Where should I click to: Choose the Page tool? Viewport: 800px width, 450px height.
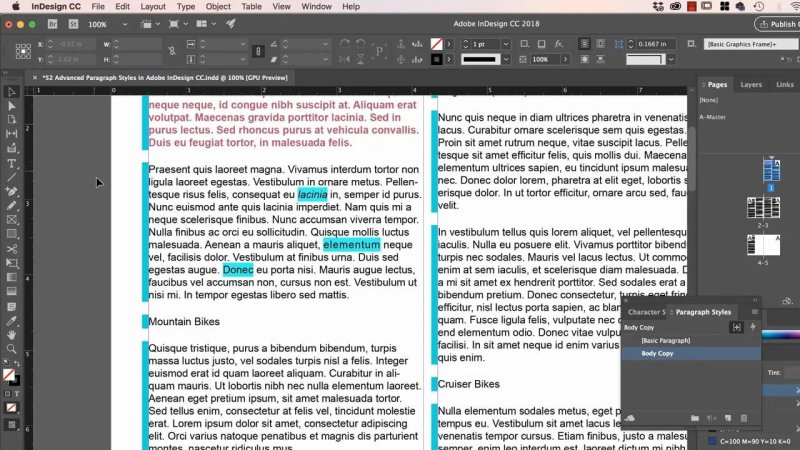(x=11, y=119)
